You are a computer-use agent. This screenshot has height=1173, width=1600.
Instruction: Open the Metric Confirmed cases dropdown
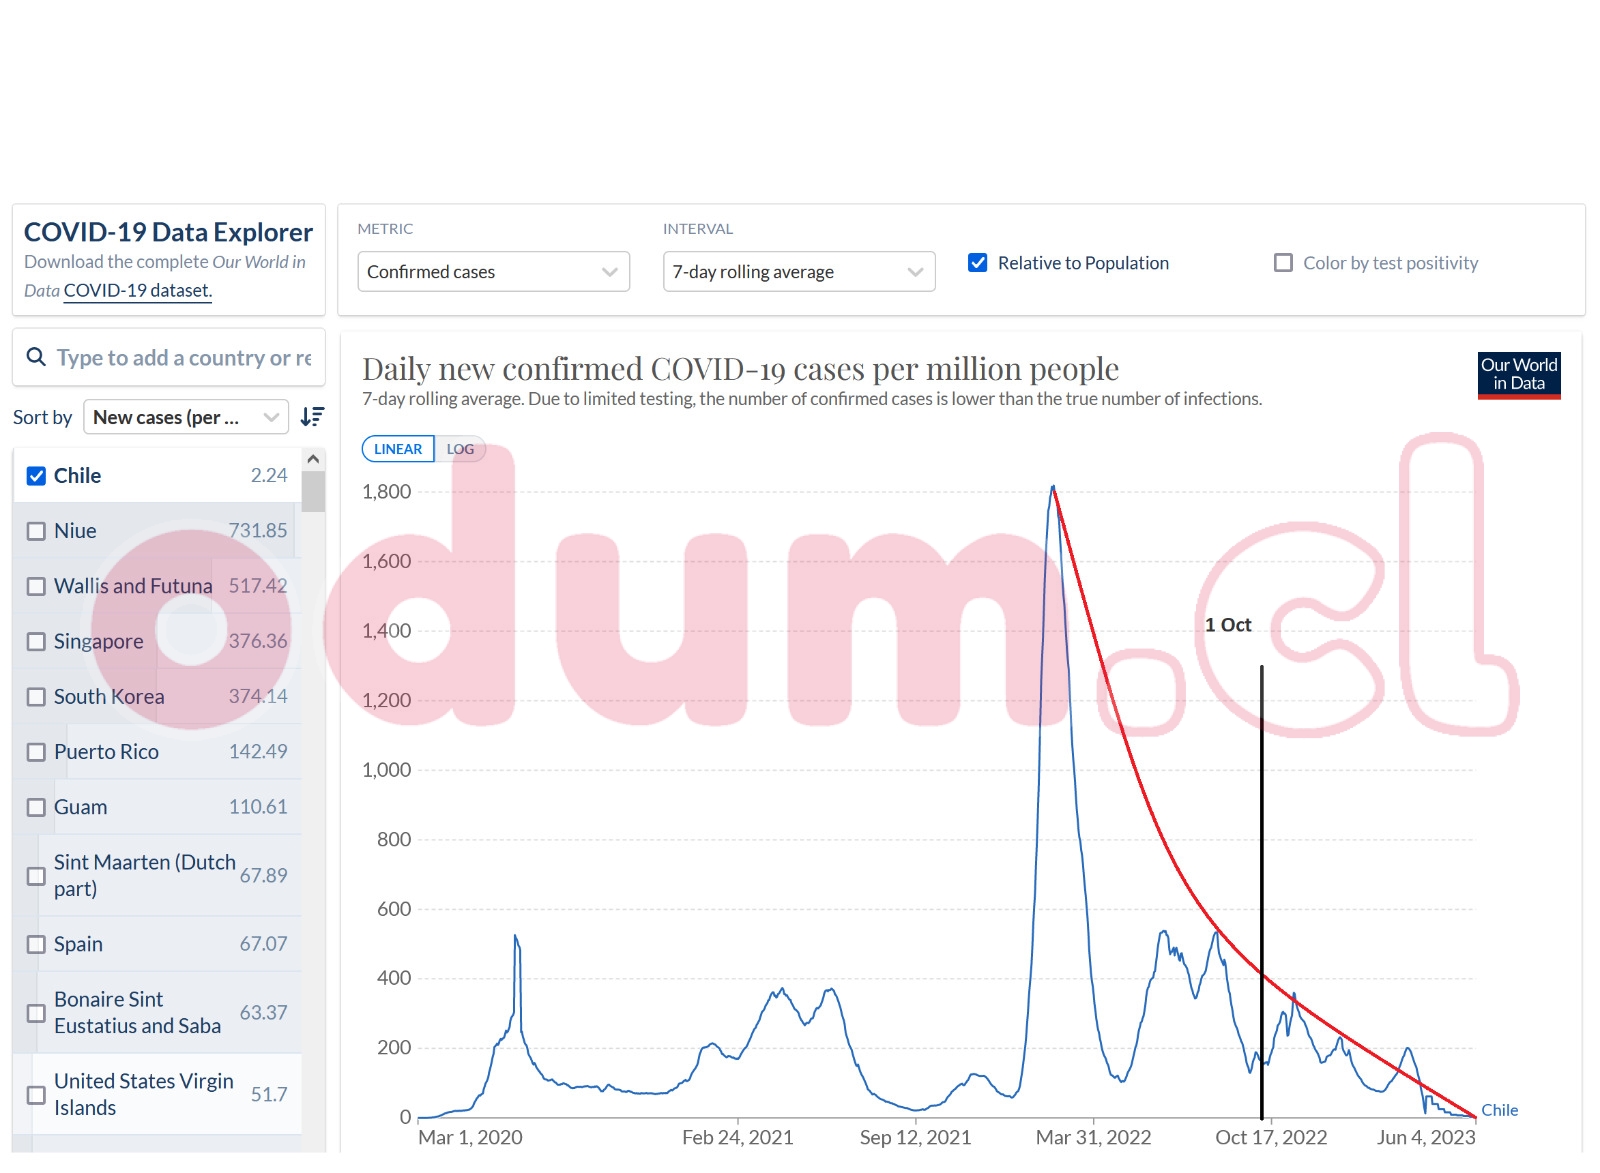tap(493, 272)
